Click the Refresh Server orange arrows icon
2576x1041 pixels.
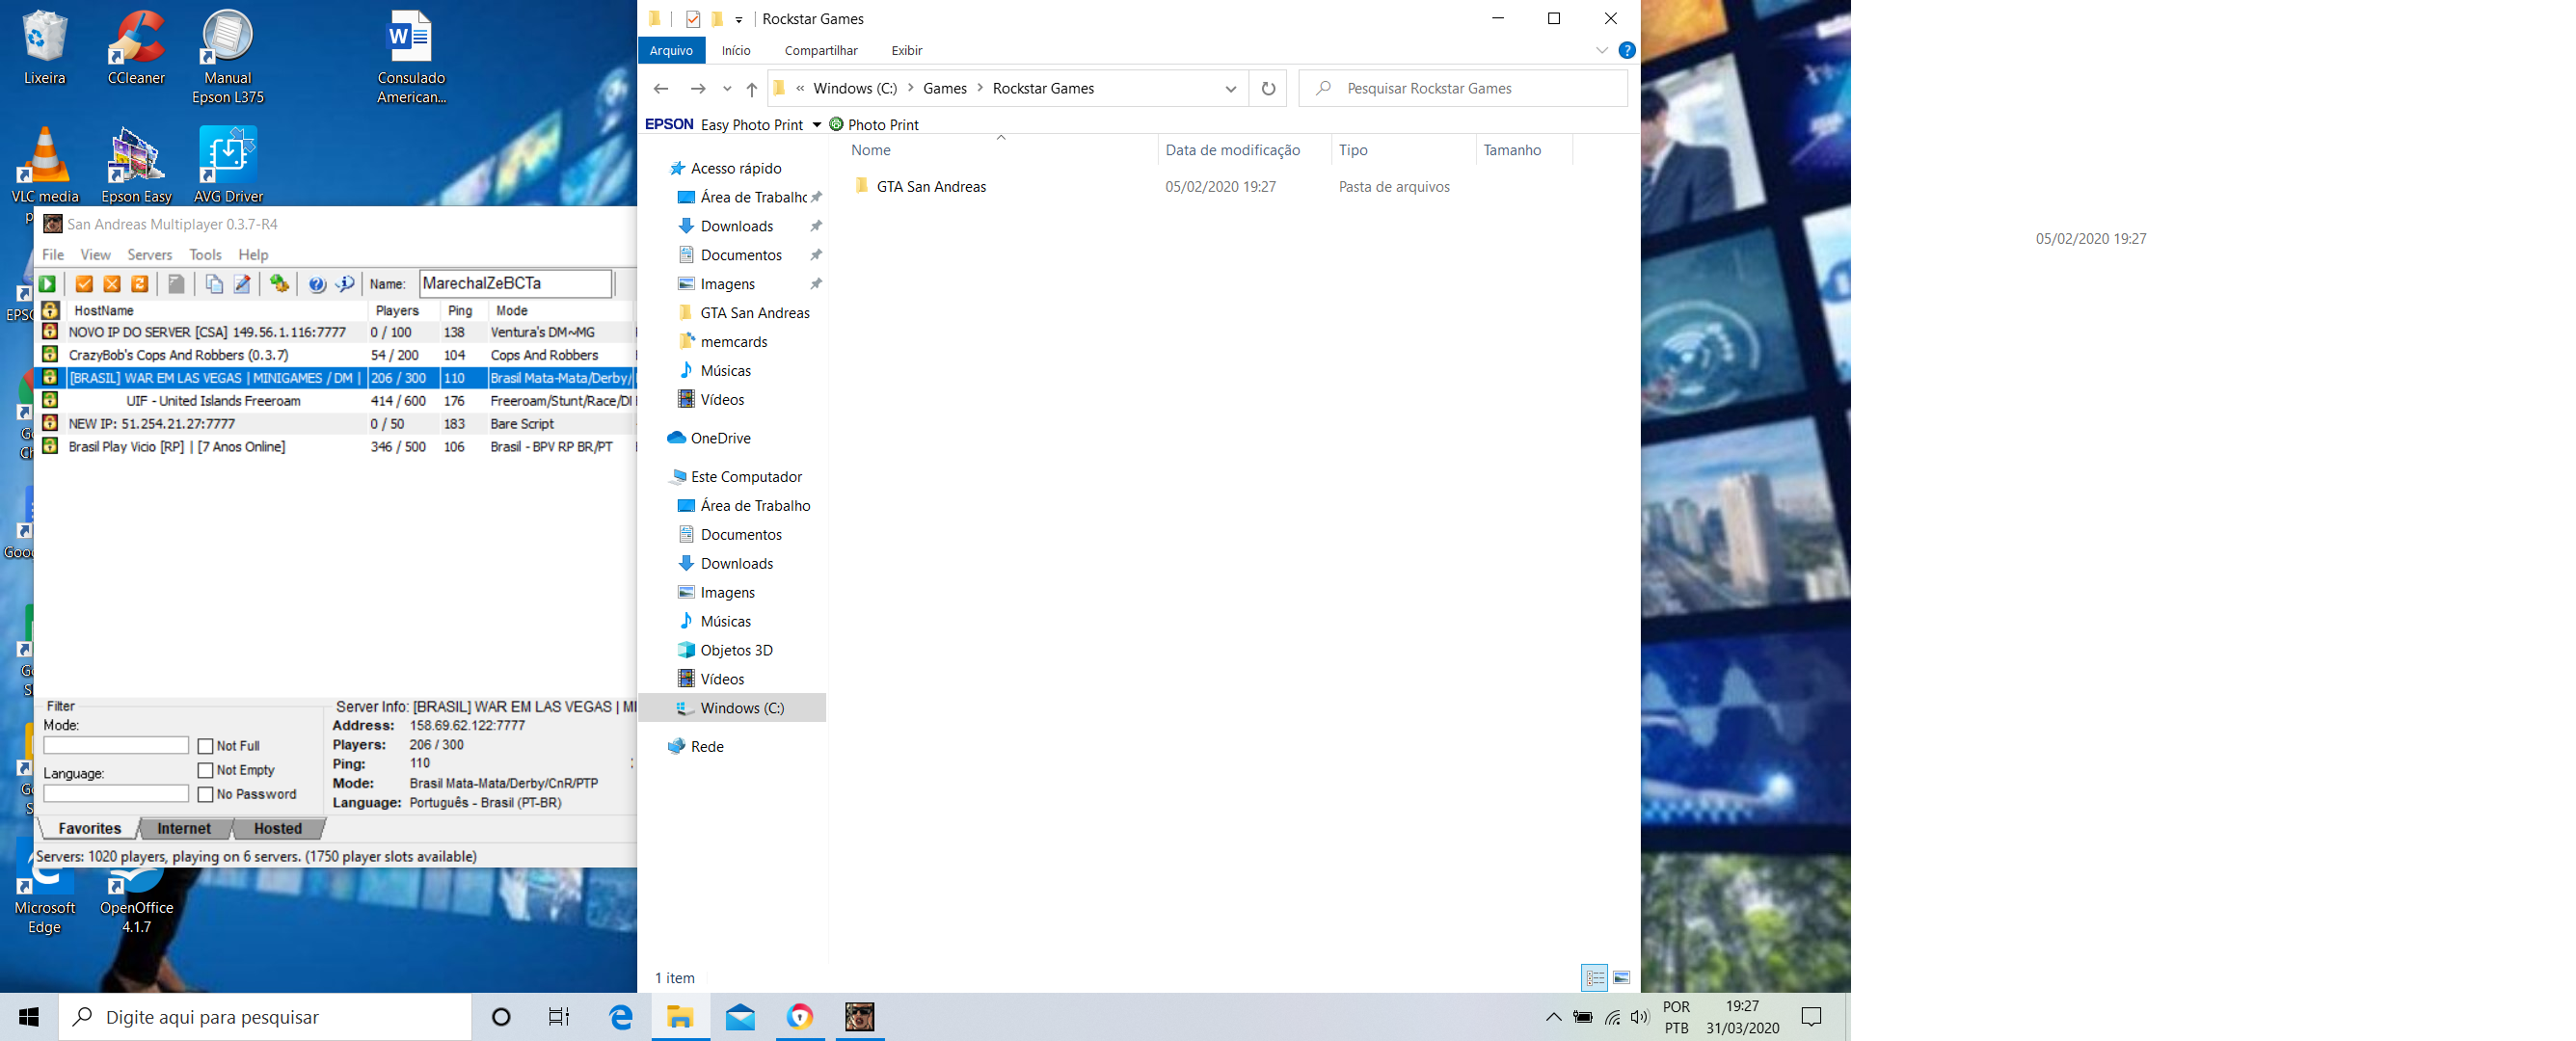pos(140,284)
